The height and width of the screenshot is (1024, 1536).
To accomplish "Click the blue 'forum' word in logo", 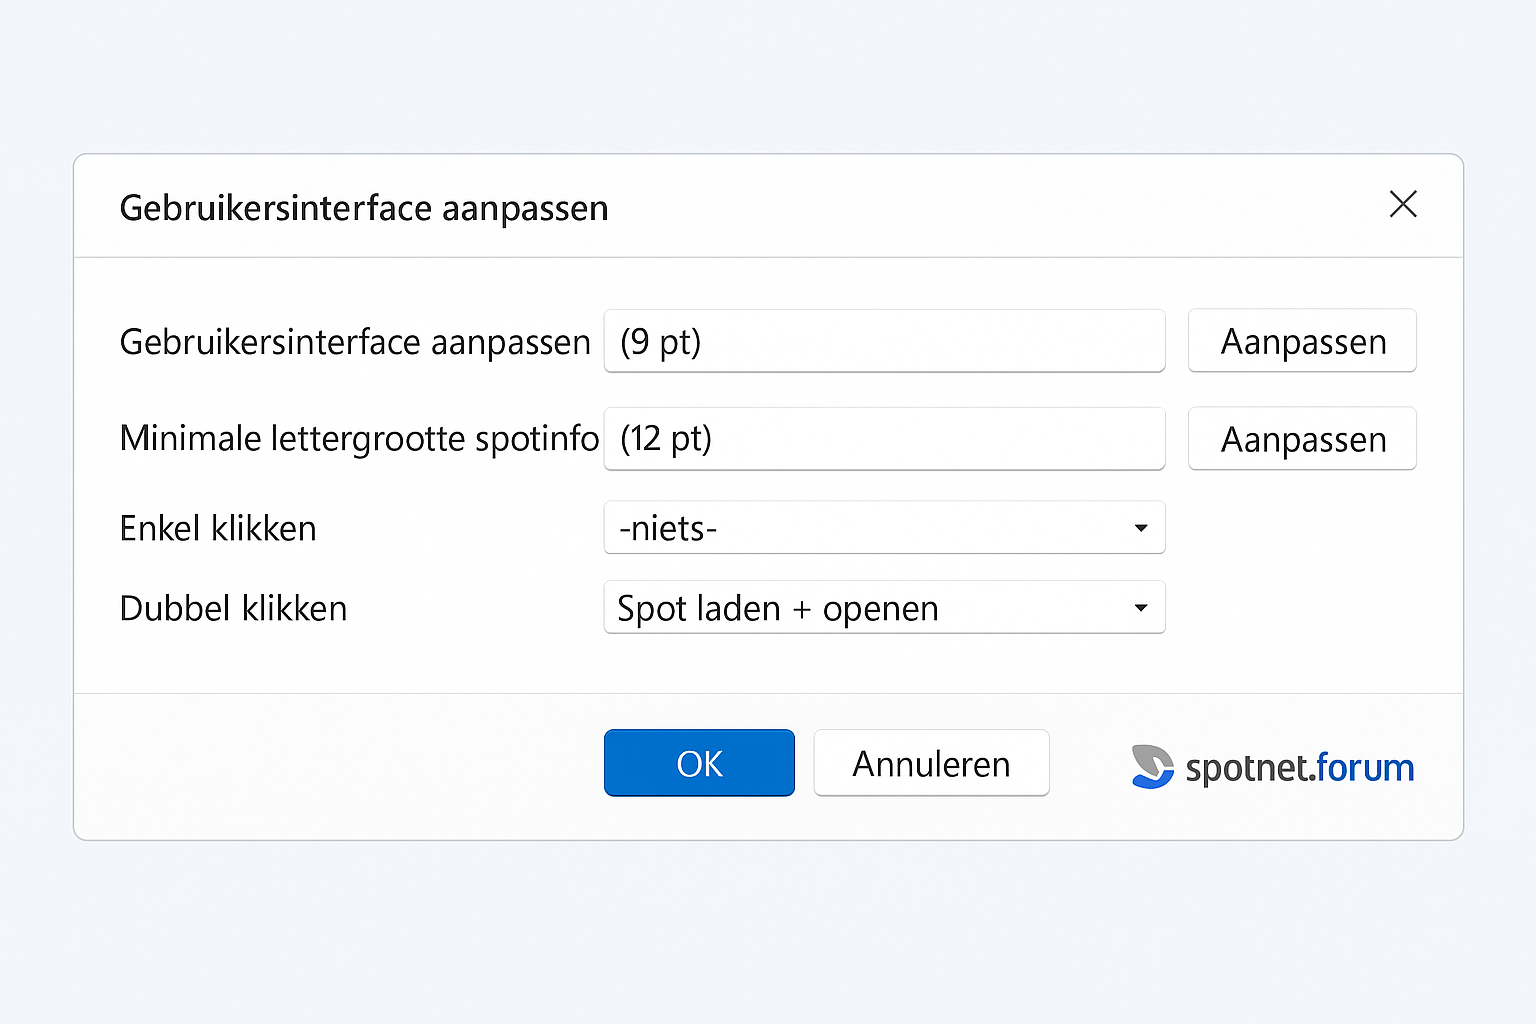I will [1365, 768].
